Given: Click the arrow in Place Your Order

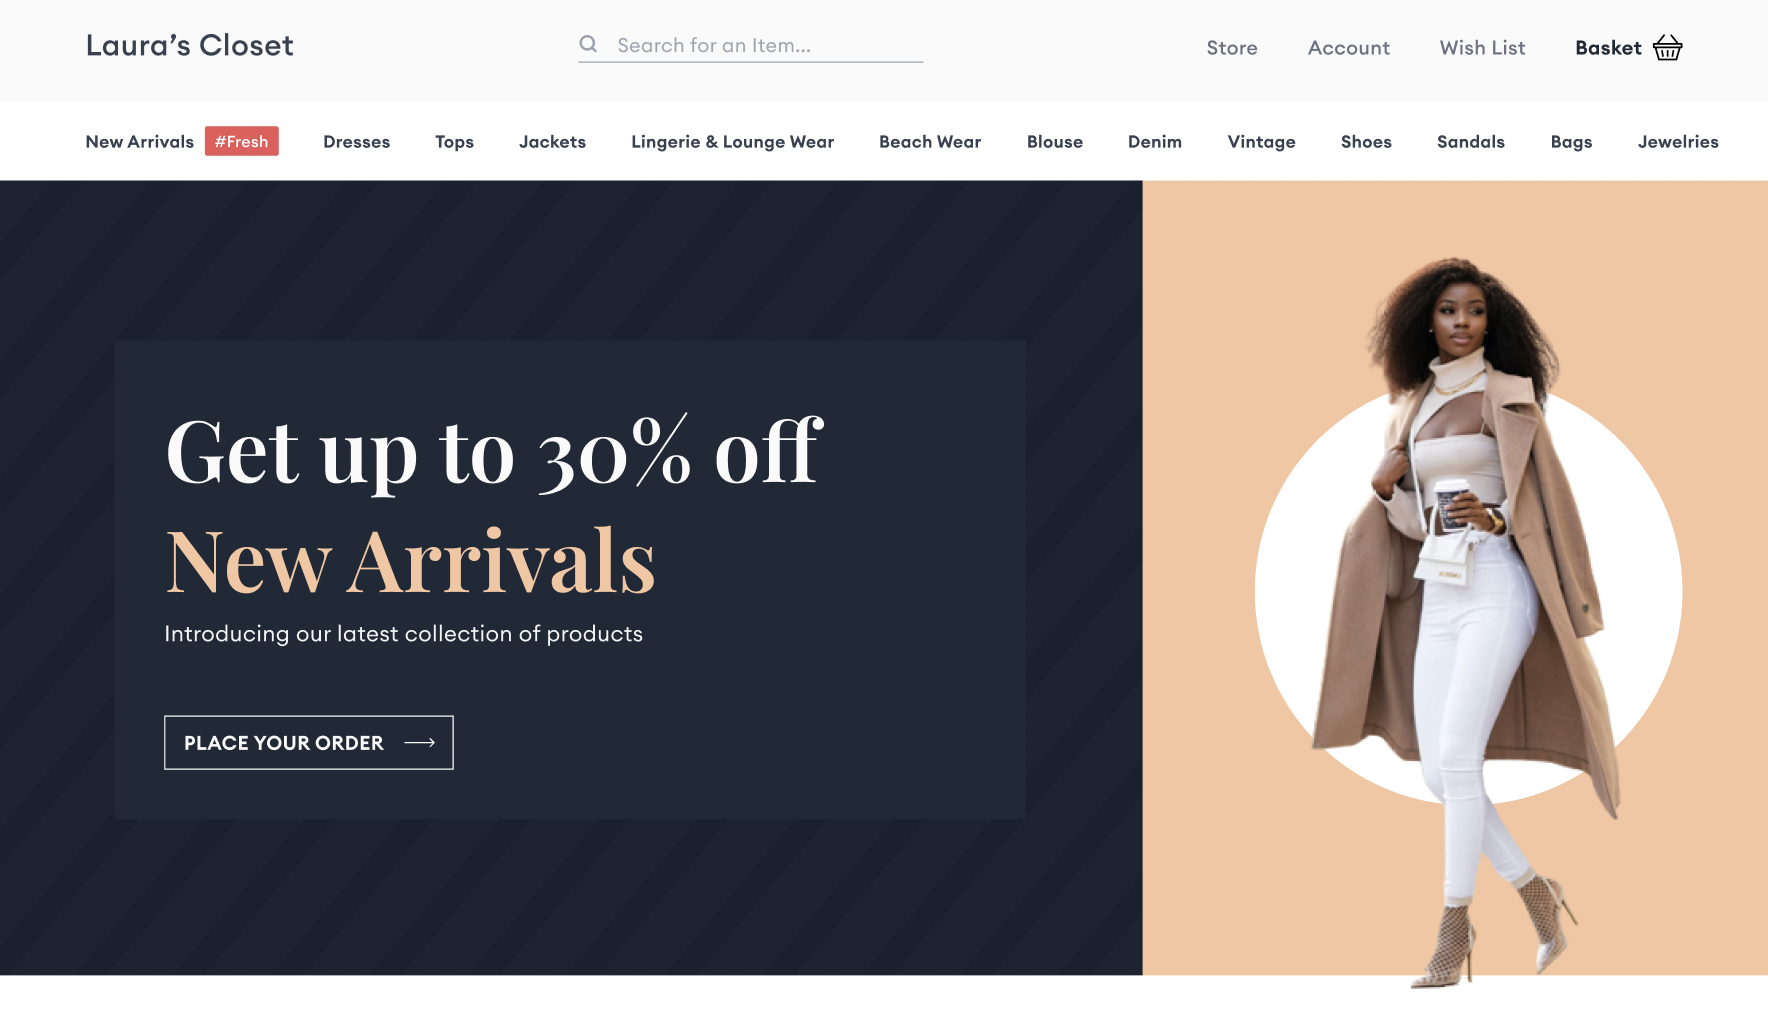Looking at the screenshot, I should 419,742.
